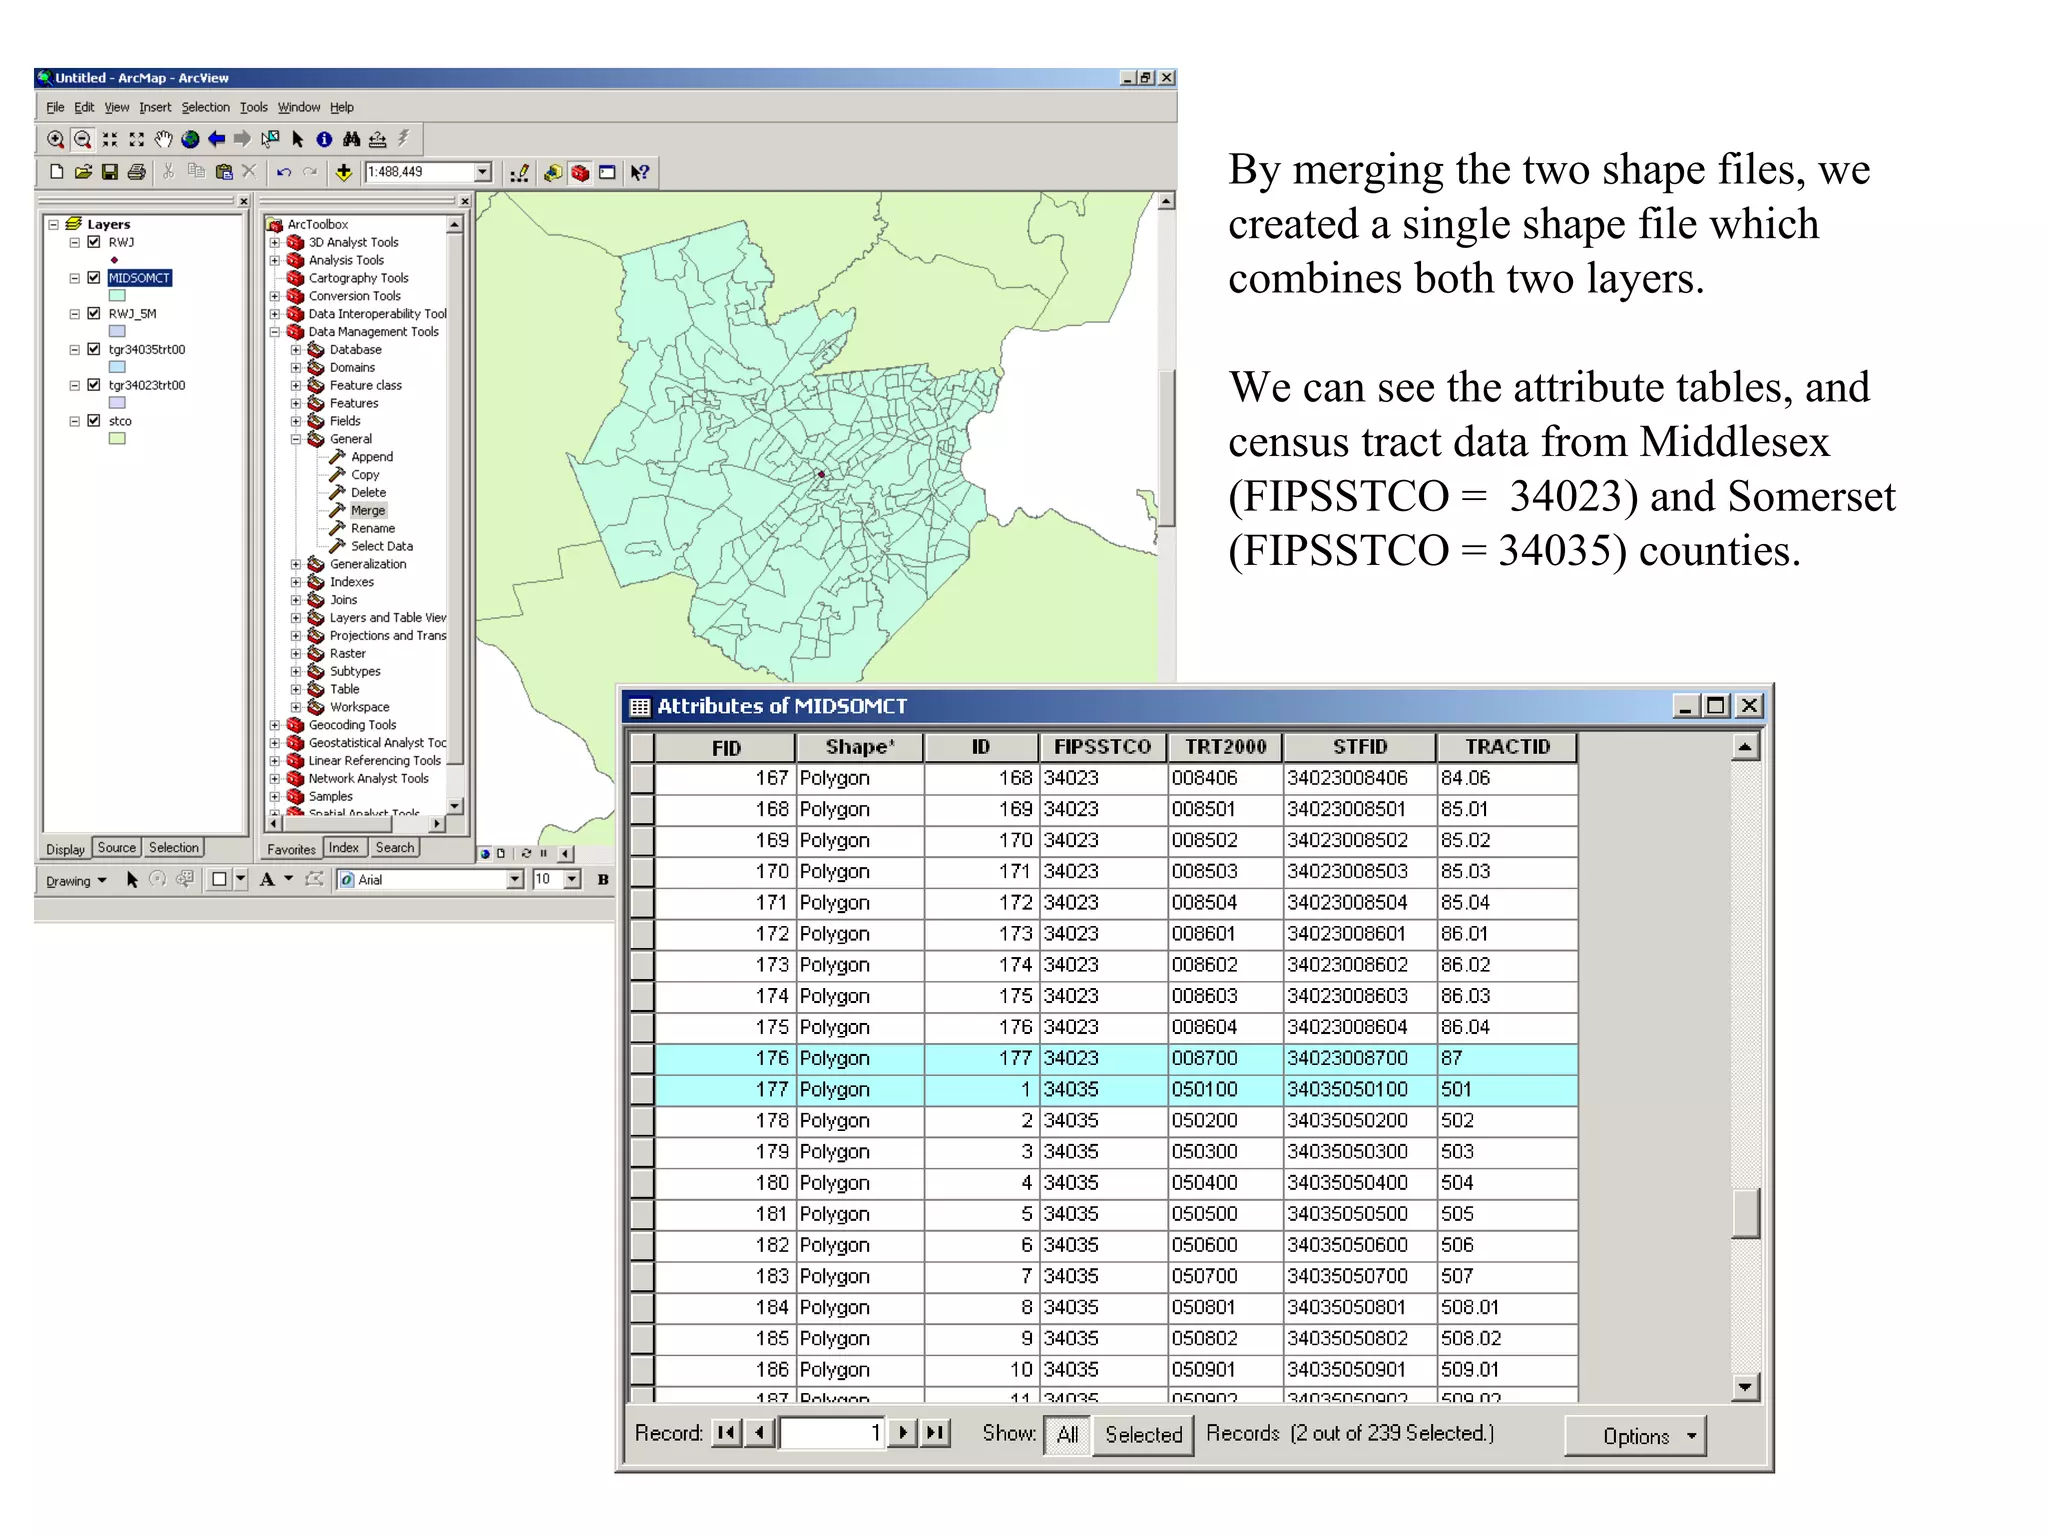
Task: Toggle visibility of stco layer
Action: click(x=94, y=421)
